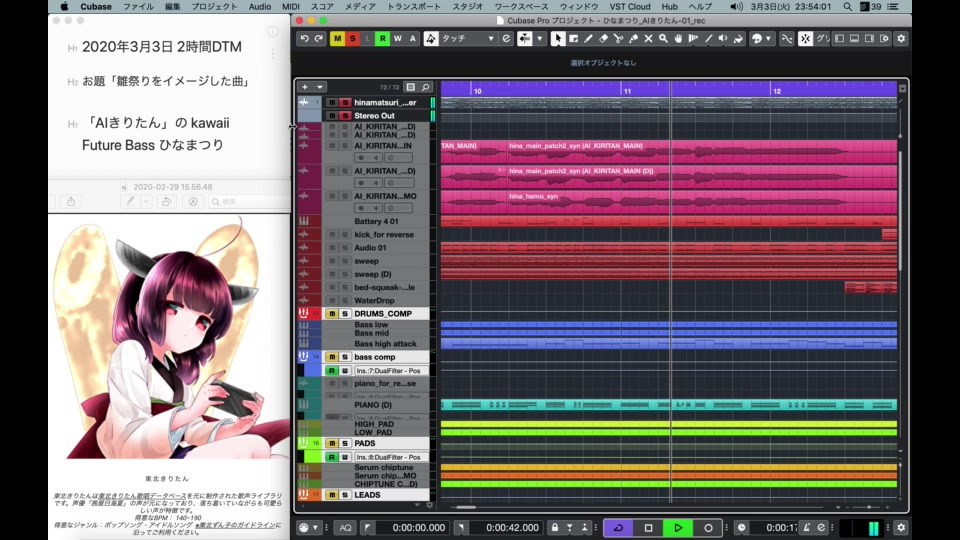Expand the DRUMS_COMP folder track
960x540 pixels.
click(304, 313)
